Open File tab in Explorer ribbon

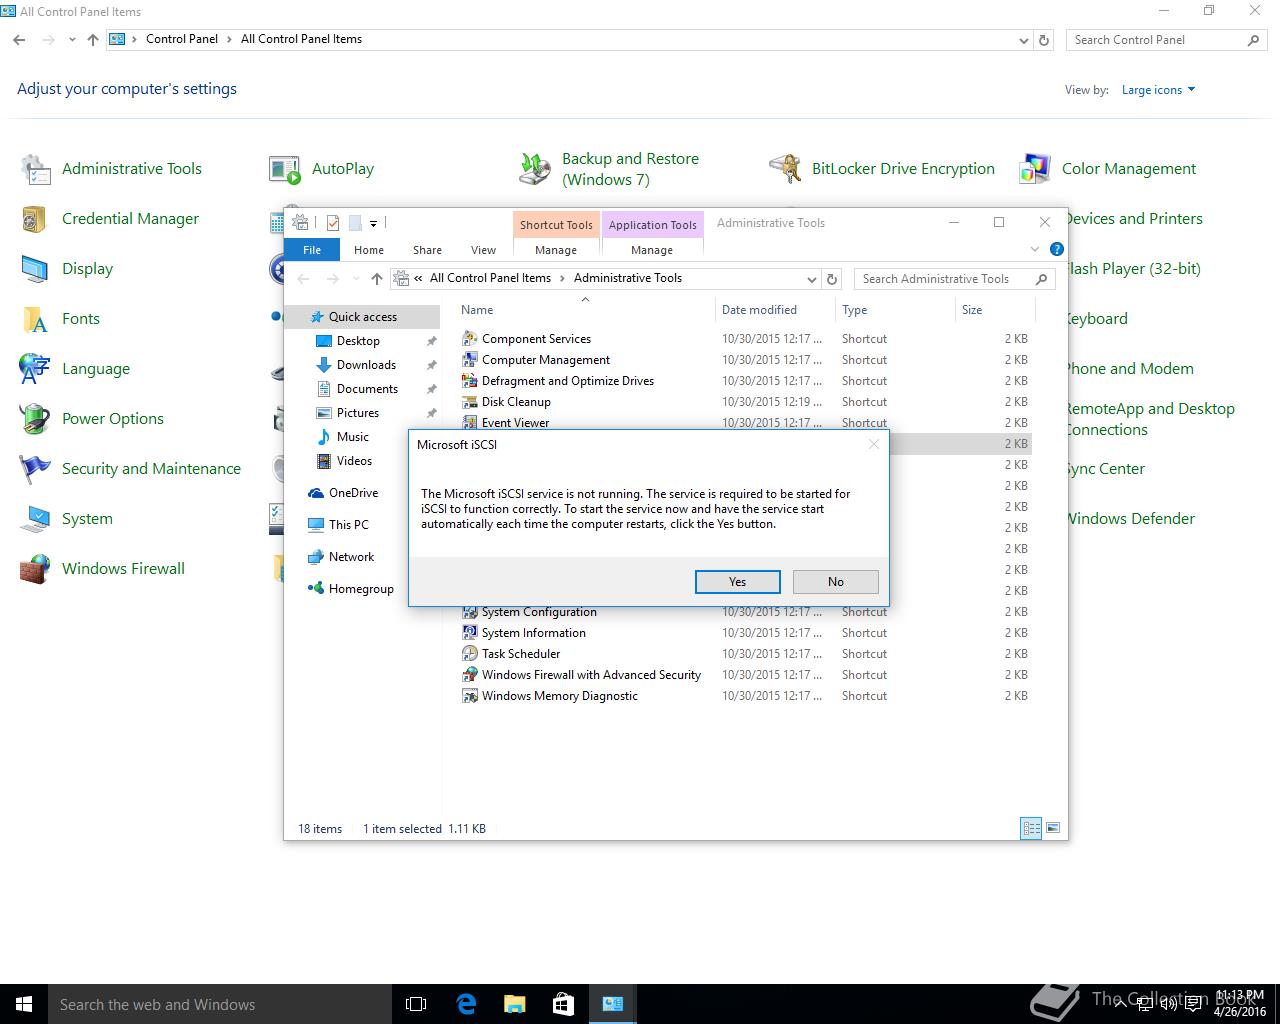pyautogui.click(x=312, y=250)
